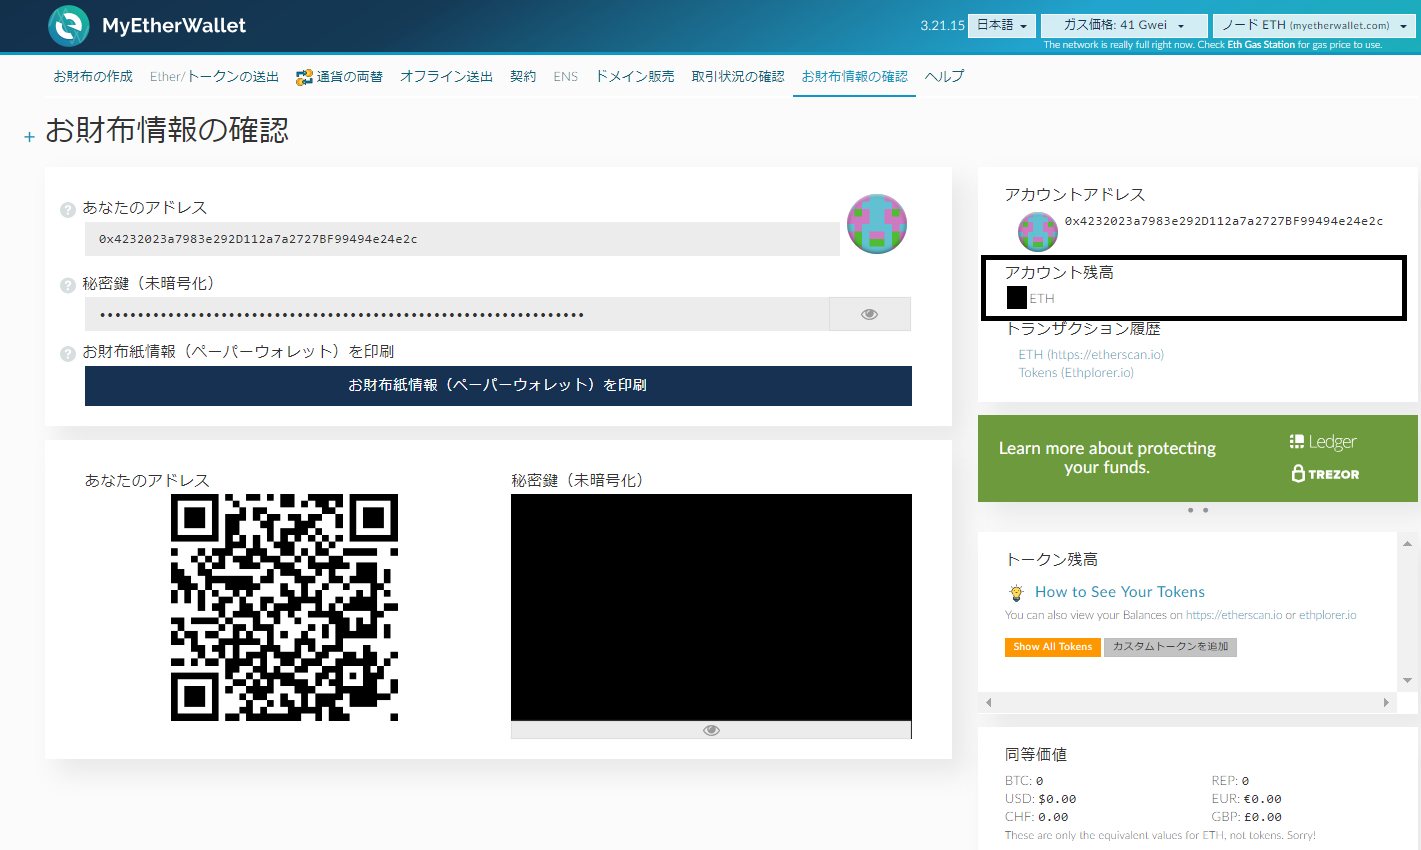Click the MyEtherWallet logo icon

pyautogui.click(x=69, y=26)
